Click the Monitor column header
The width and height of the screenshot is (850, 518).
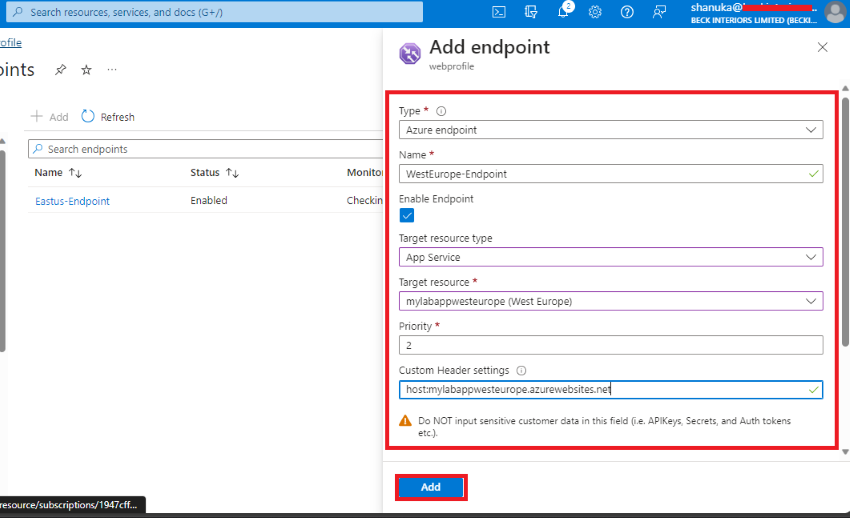(x=365, y=172)
